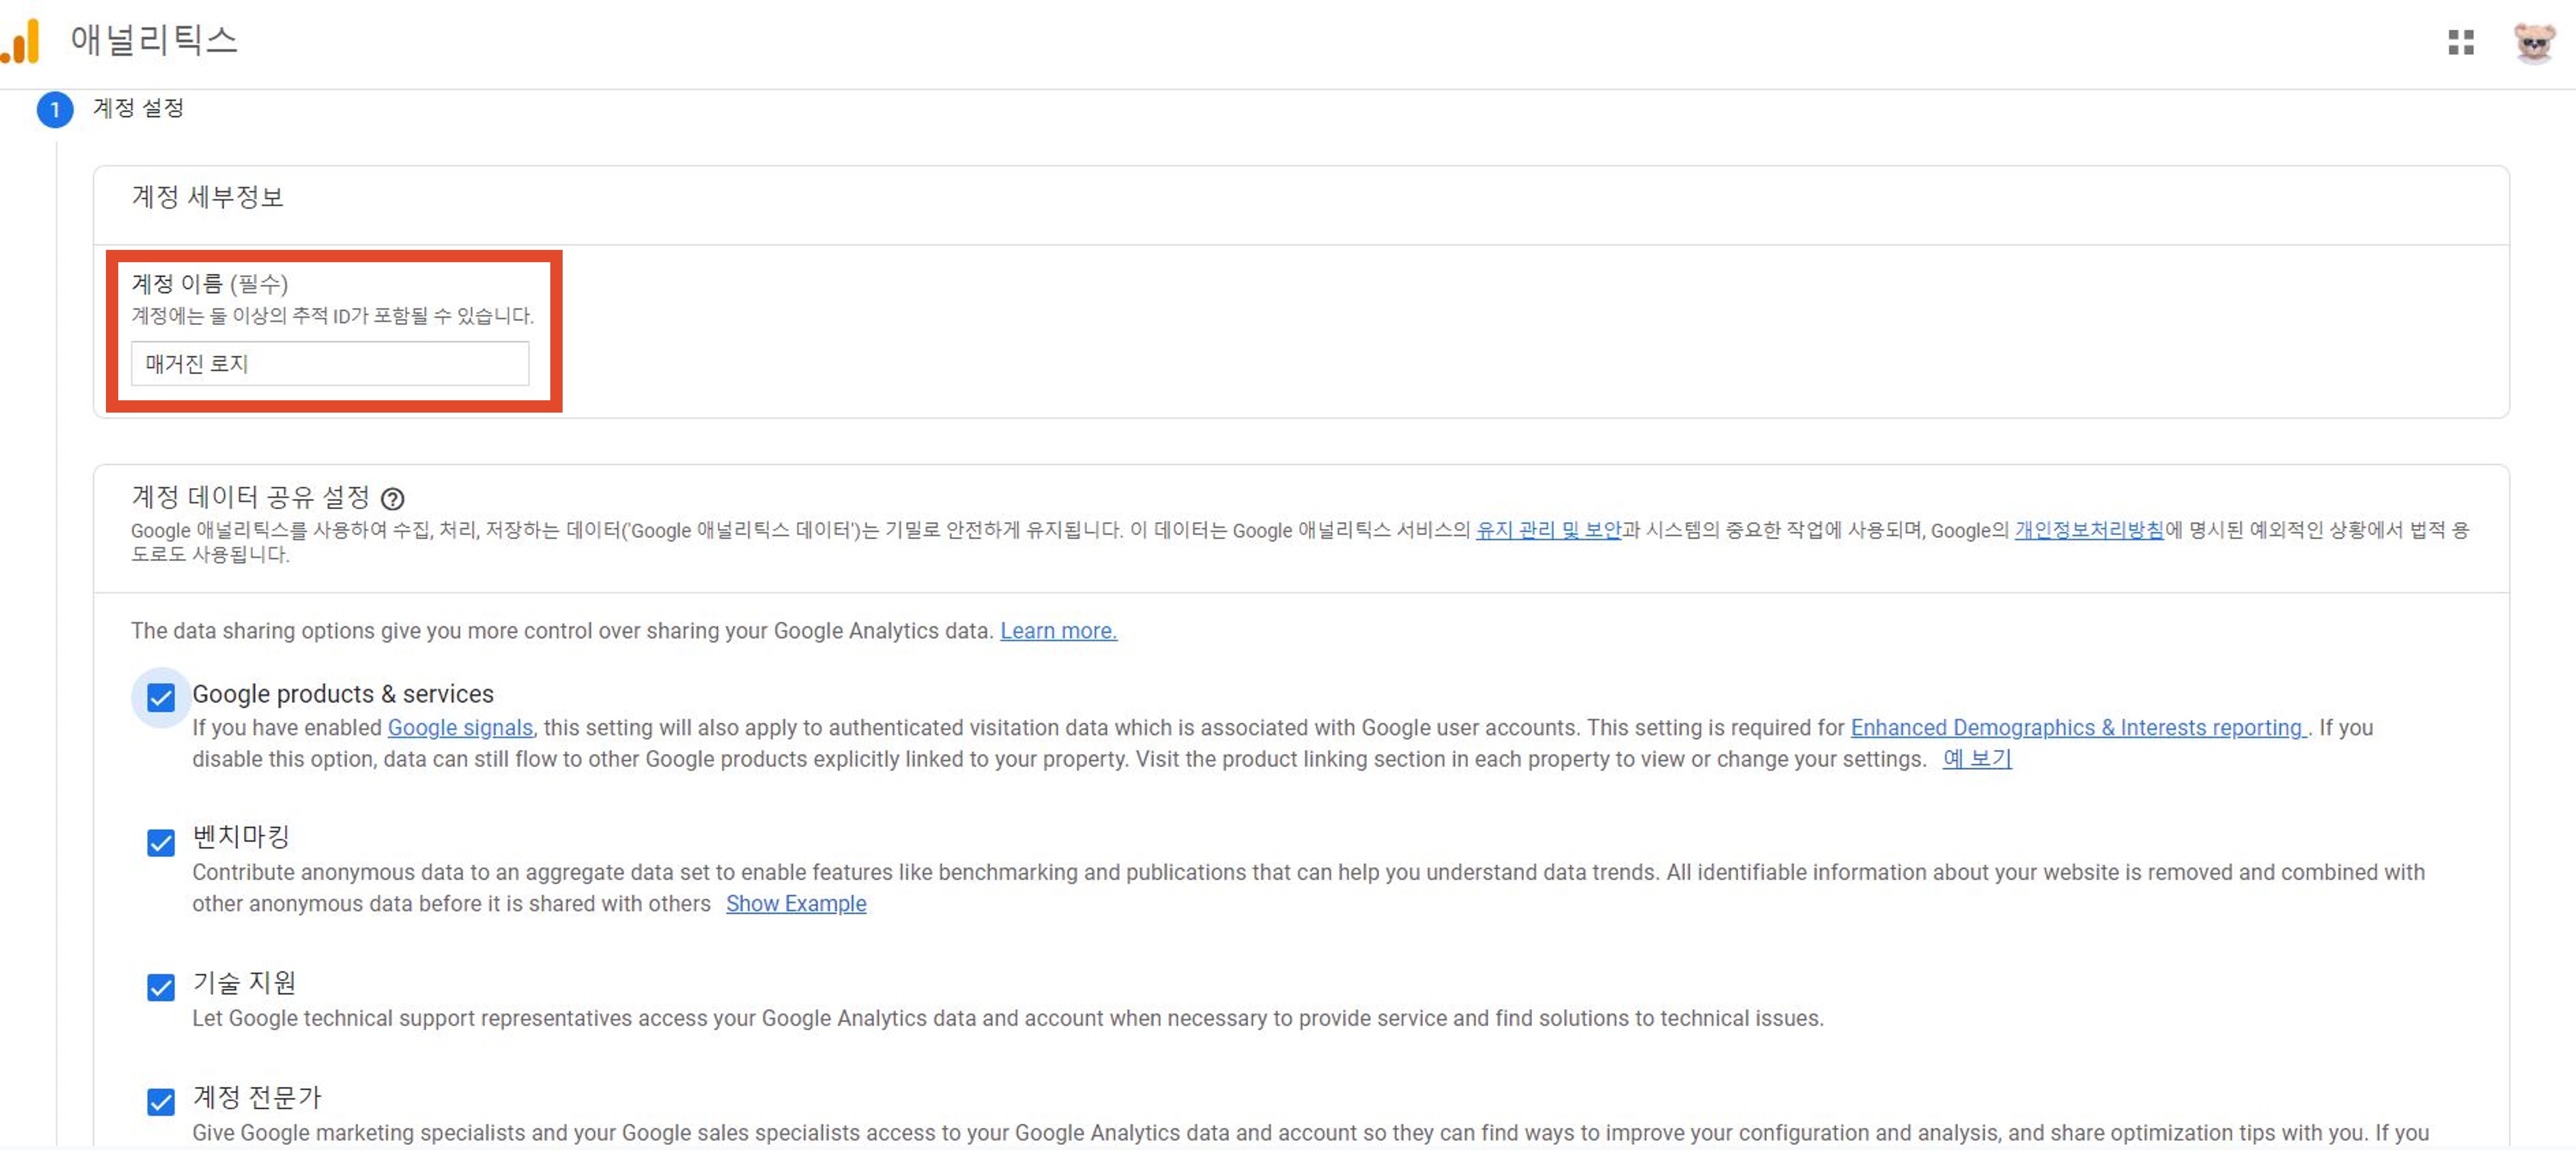Click the help icon beside 계정 데이터 공유 설정
The height and width of the screenshot is (1150, 2576).
tap(393, 498)
